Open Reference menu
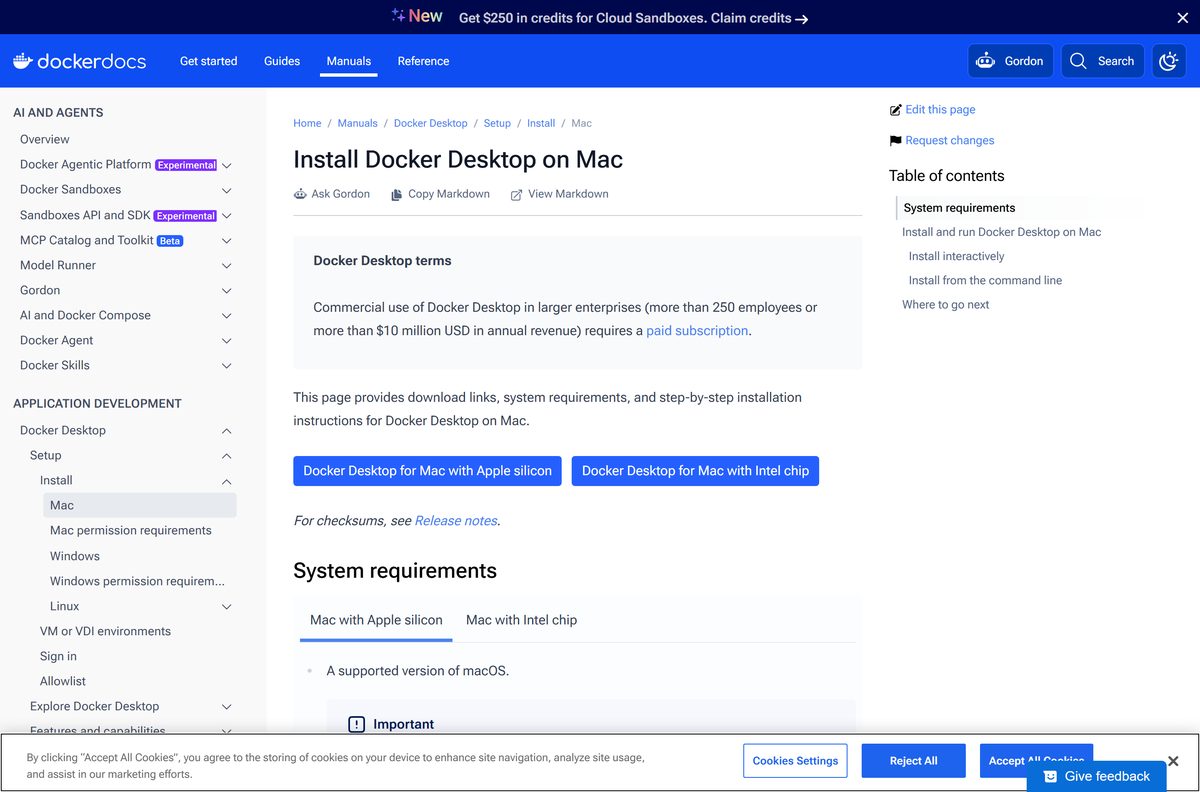The width and height of the screenshot is (1200, 792). click(x=423, y=61)
